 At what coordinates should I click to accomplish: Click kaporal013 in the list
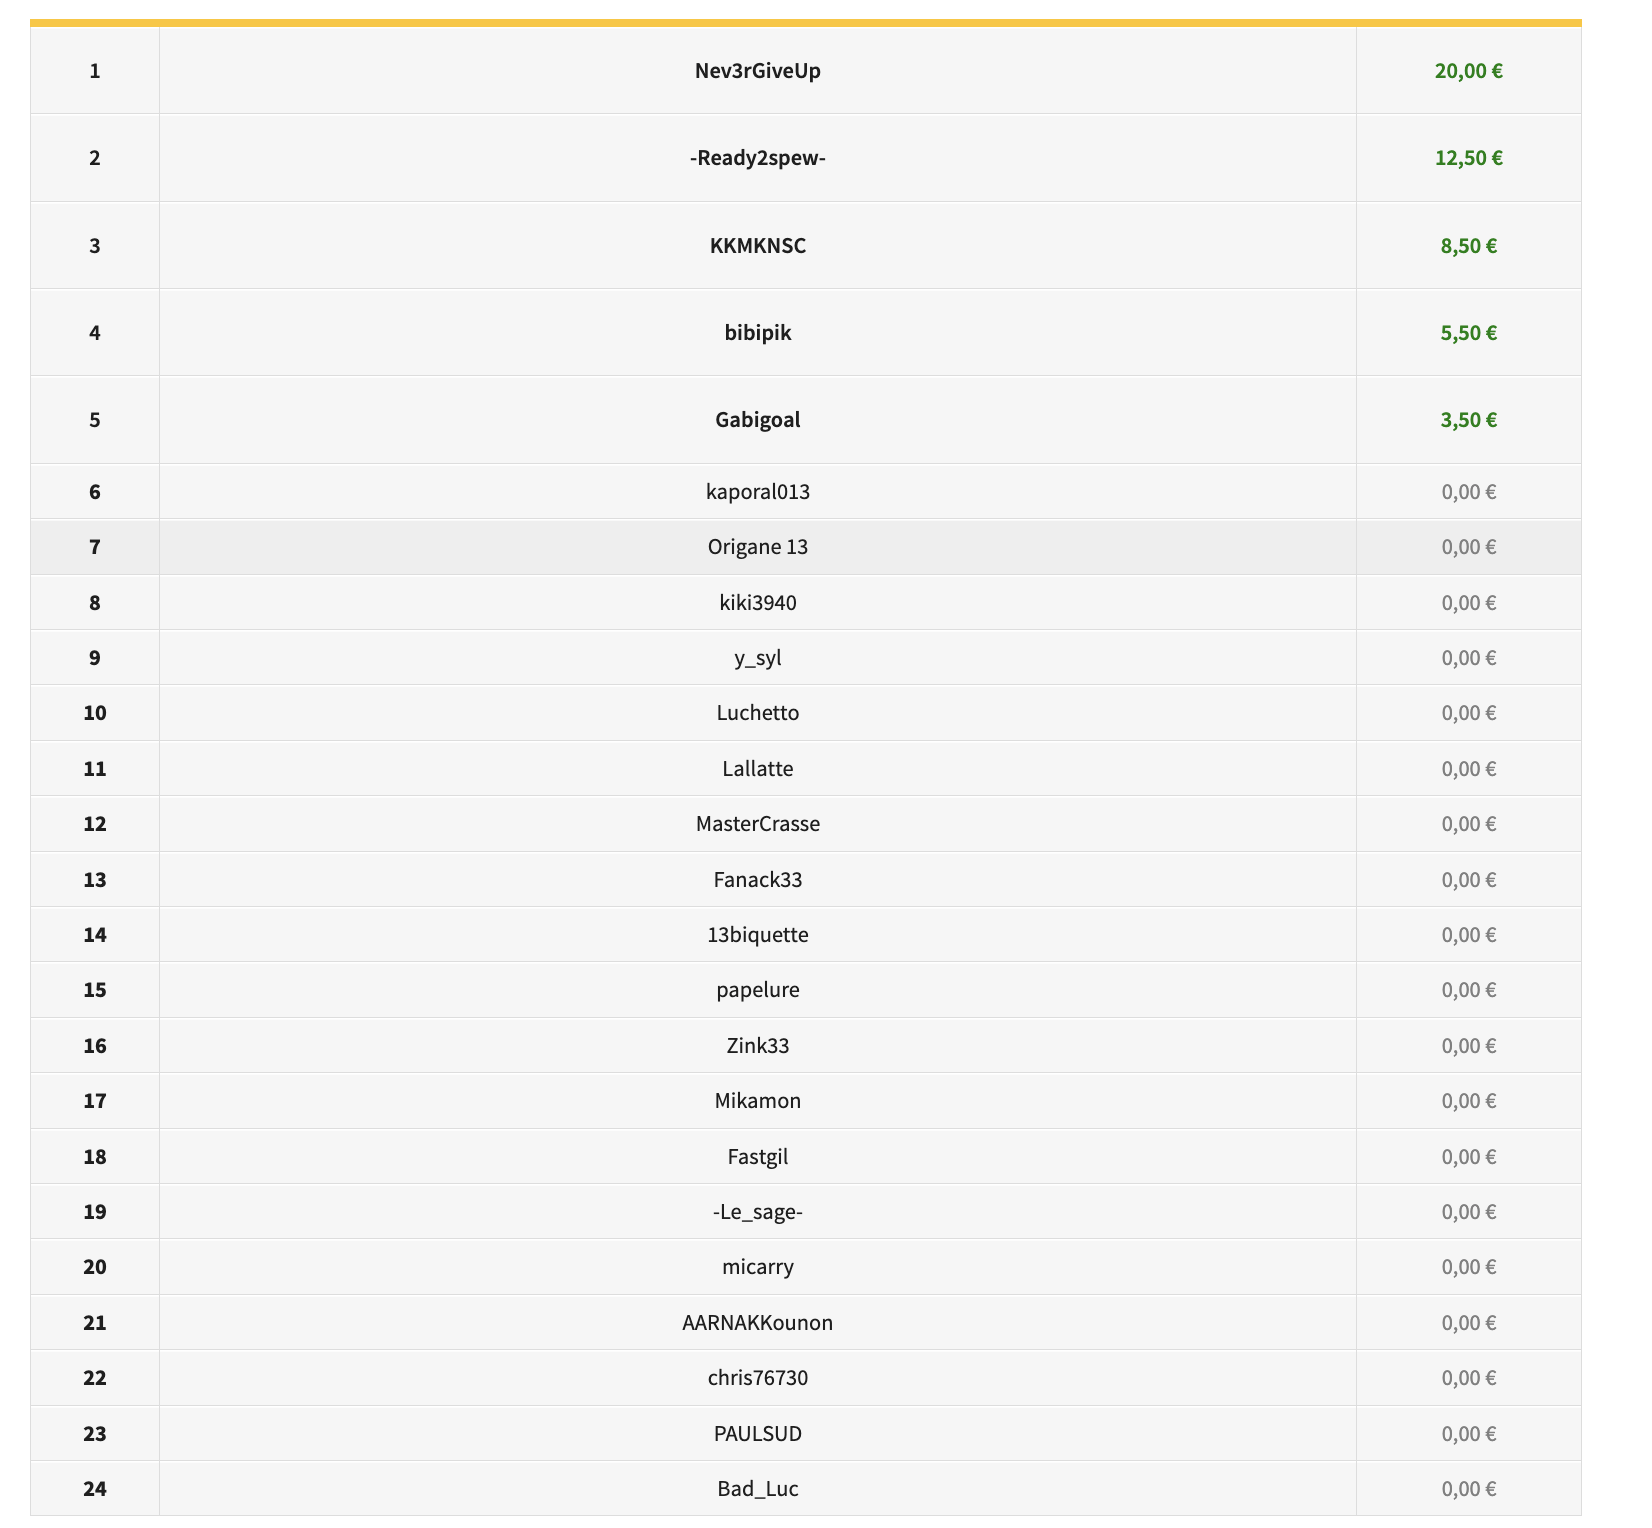(757, 492)
